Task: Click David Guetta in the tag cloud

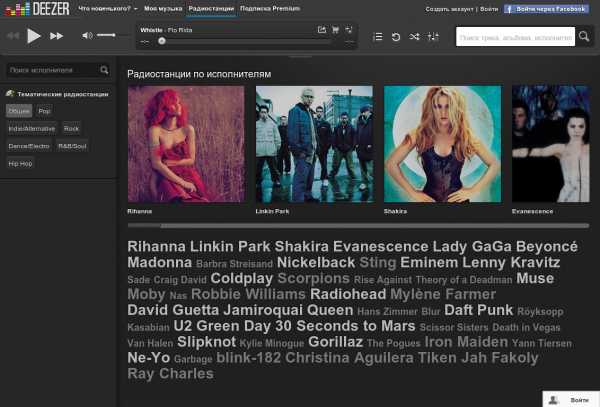Action: point(173,310)
